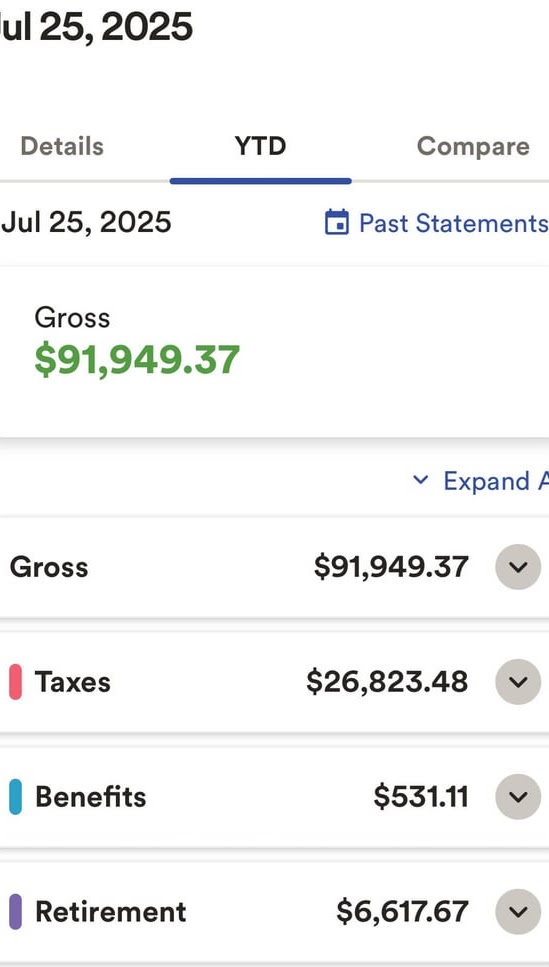Viewport: 549px width, 967px height.
Task: Click the small chevron beside Expand All
Action: (x=421, y=480)
